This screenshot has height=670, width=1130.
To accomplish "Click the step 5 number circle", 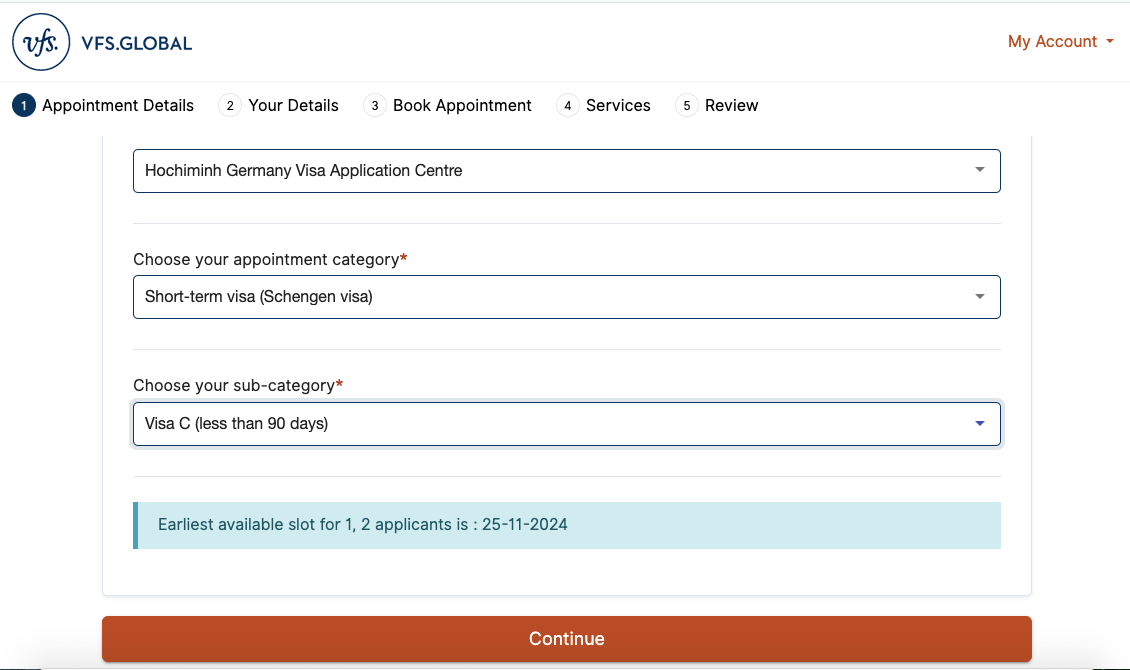I will 686,105.
